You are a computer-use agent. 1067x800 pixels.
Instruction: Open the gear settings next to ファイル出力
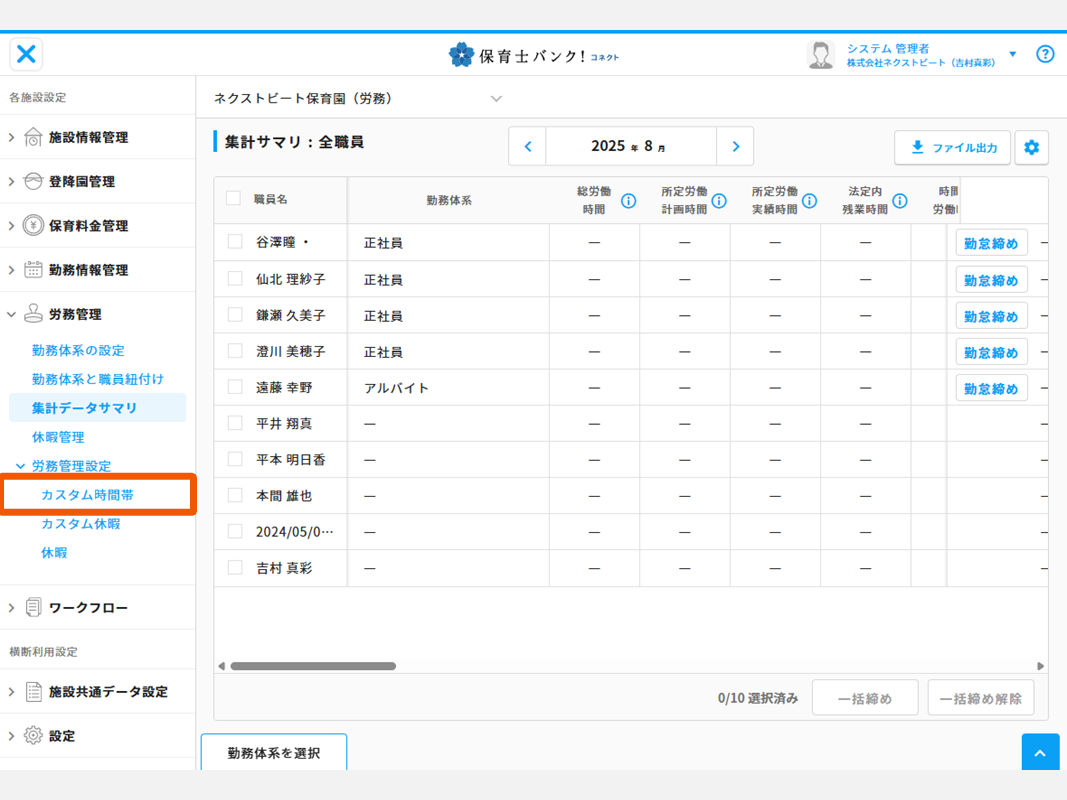pos(1031,148)
